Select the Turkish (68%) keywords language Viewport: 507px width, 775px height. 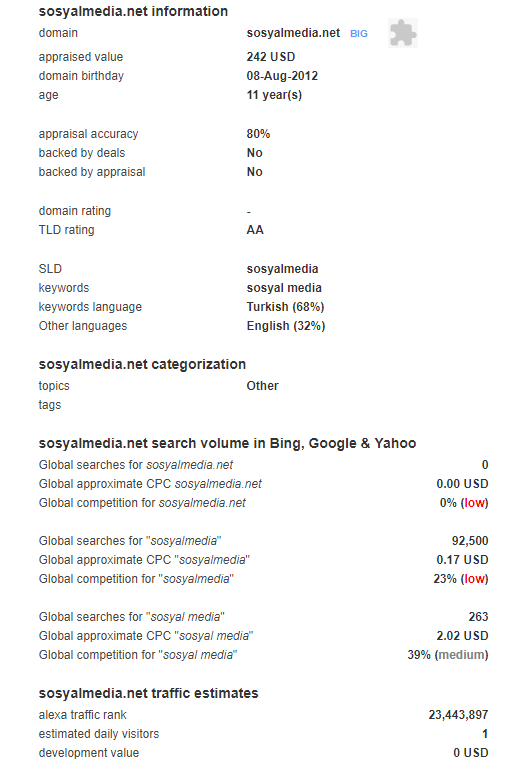tap(285, 307)
